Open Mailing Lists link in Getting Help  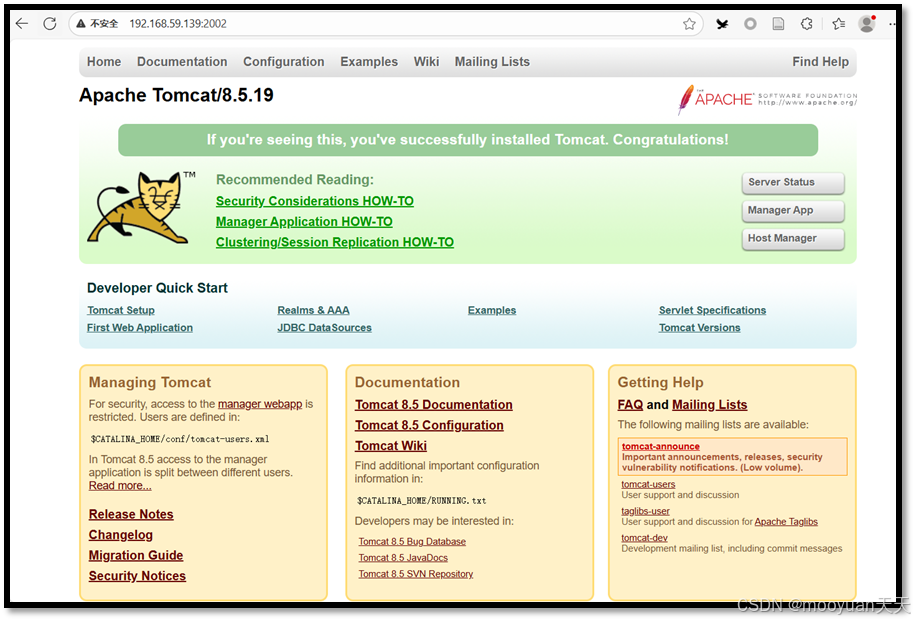710,405
